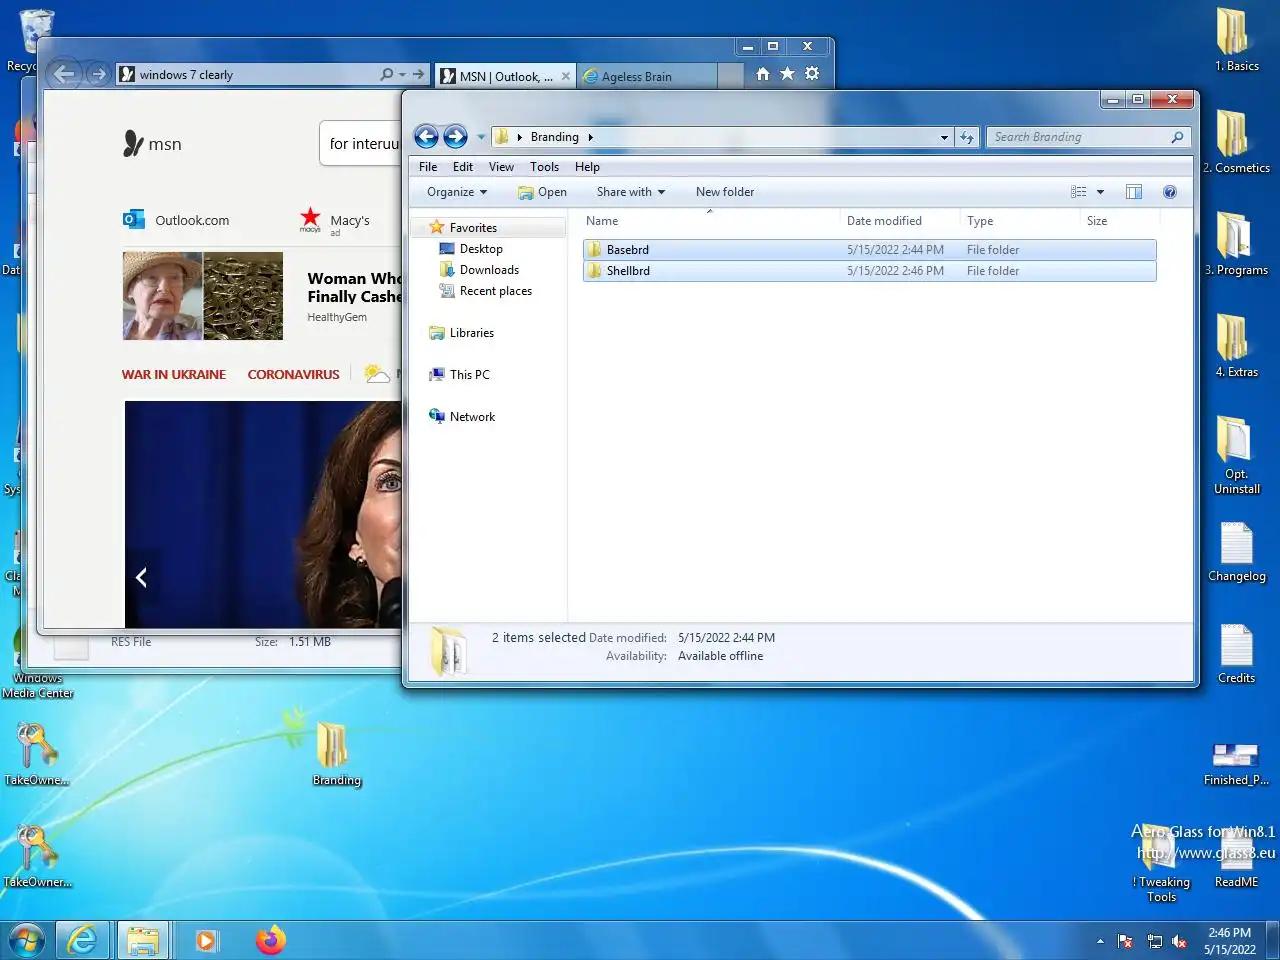
Task: Go forward in Internet Explorer window
Action: [97, 74]
